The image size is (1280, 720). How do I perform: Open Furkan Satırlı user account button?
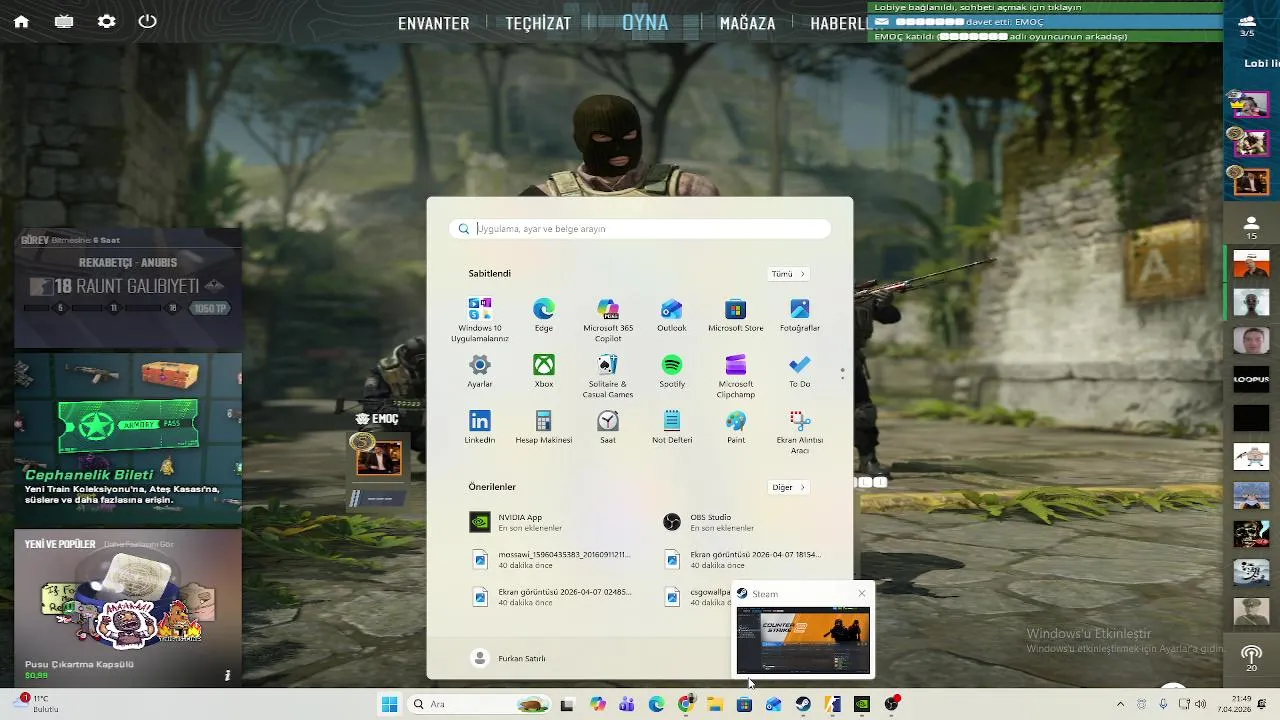click(509, 658)
